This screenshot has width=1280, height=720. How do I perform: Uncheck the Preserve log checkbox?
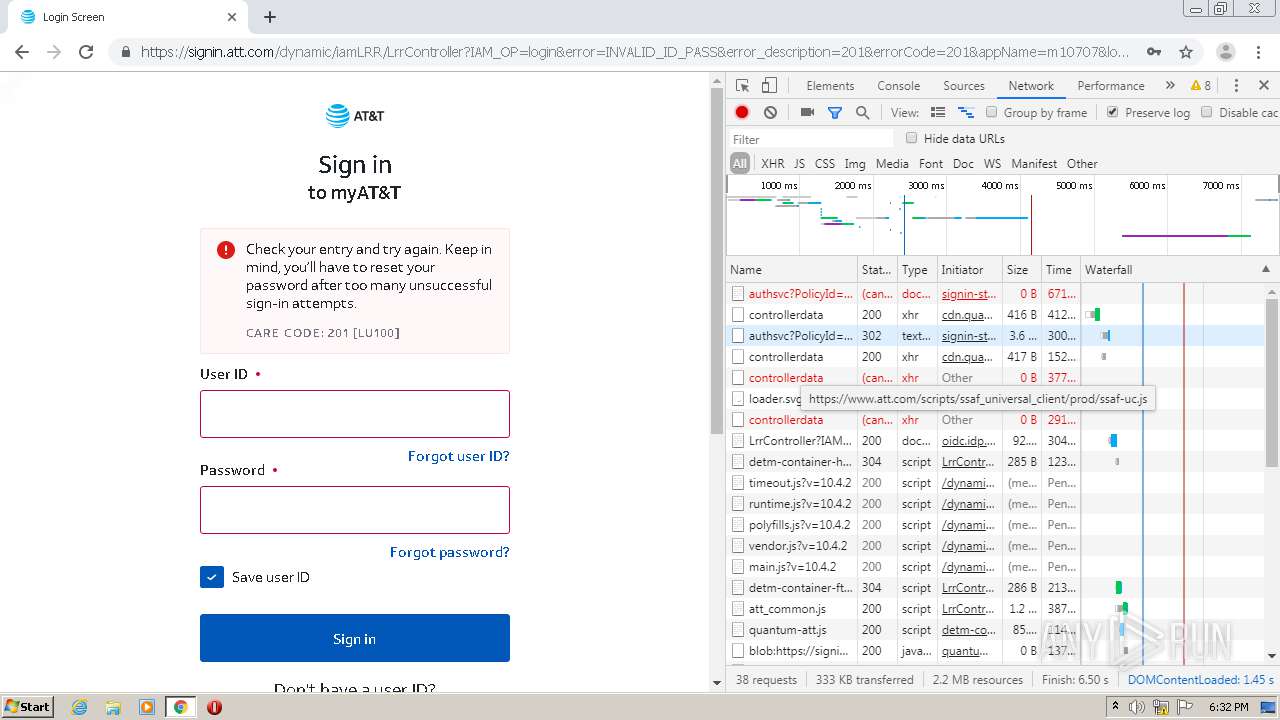tap(1113, 112)
